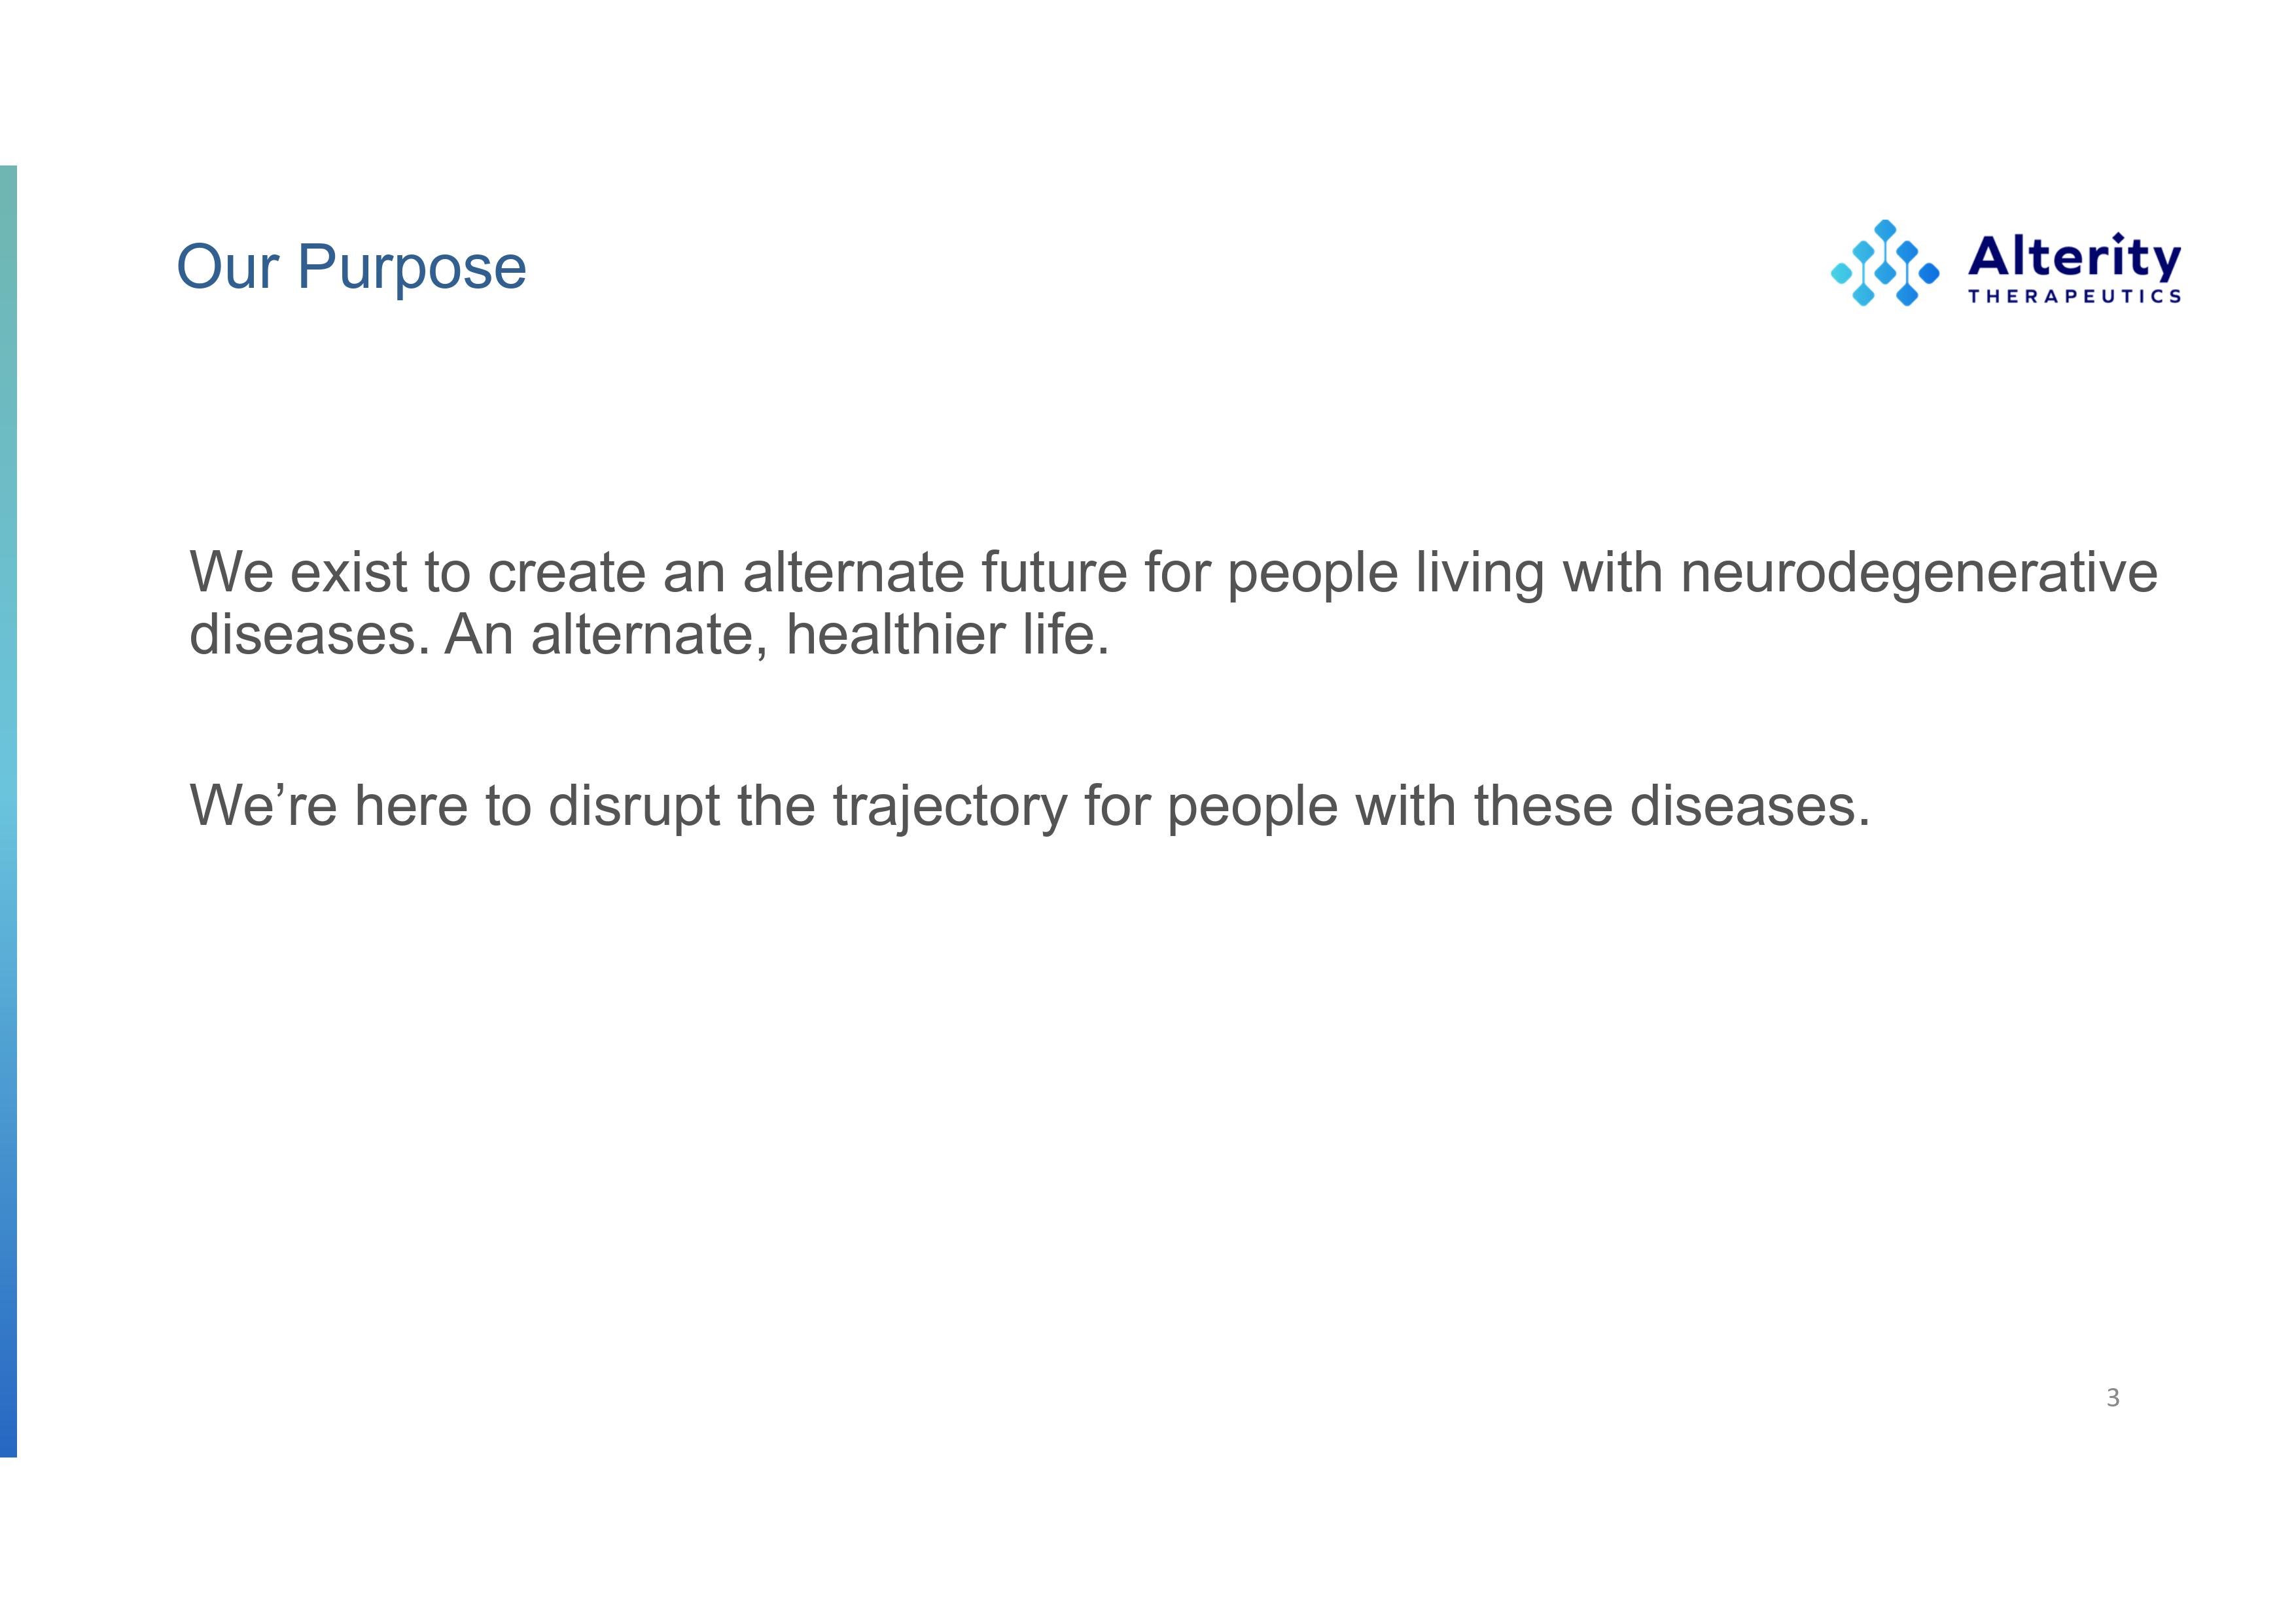Click the gradient bar on the left edge
The image size is (2296, 1623).
[8, 810]
